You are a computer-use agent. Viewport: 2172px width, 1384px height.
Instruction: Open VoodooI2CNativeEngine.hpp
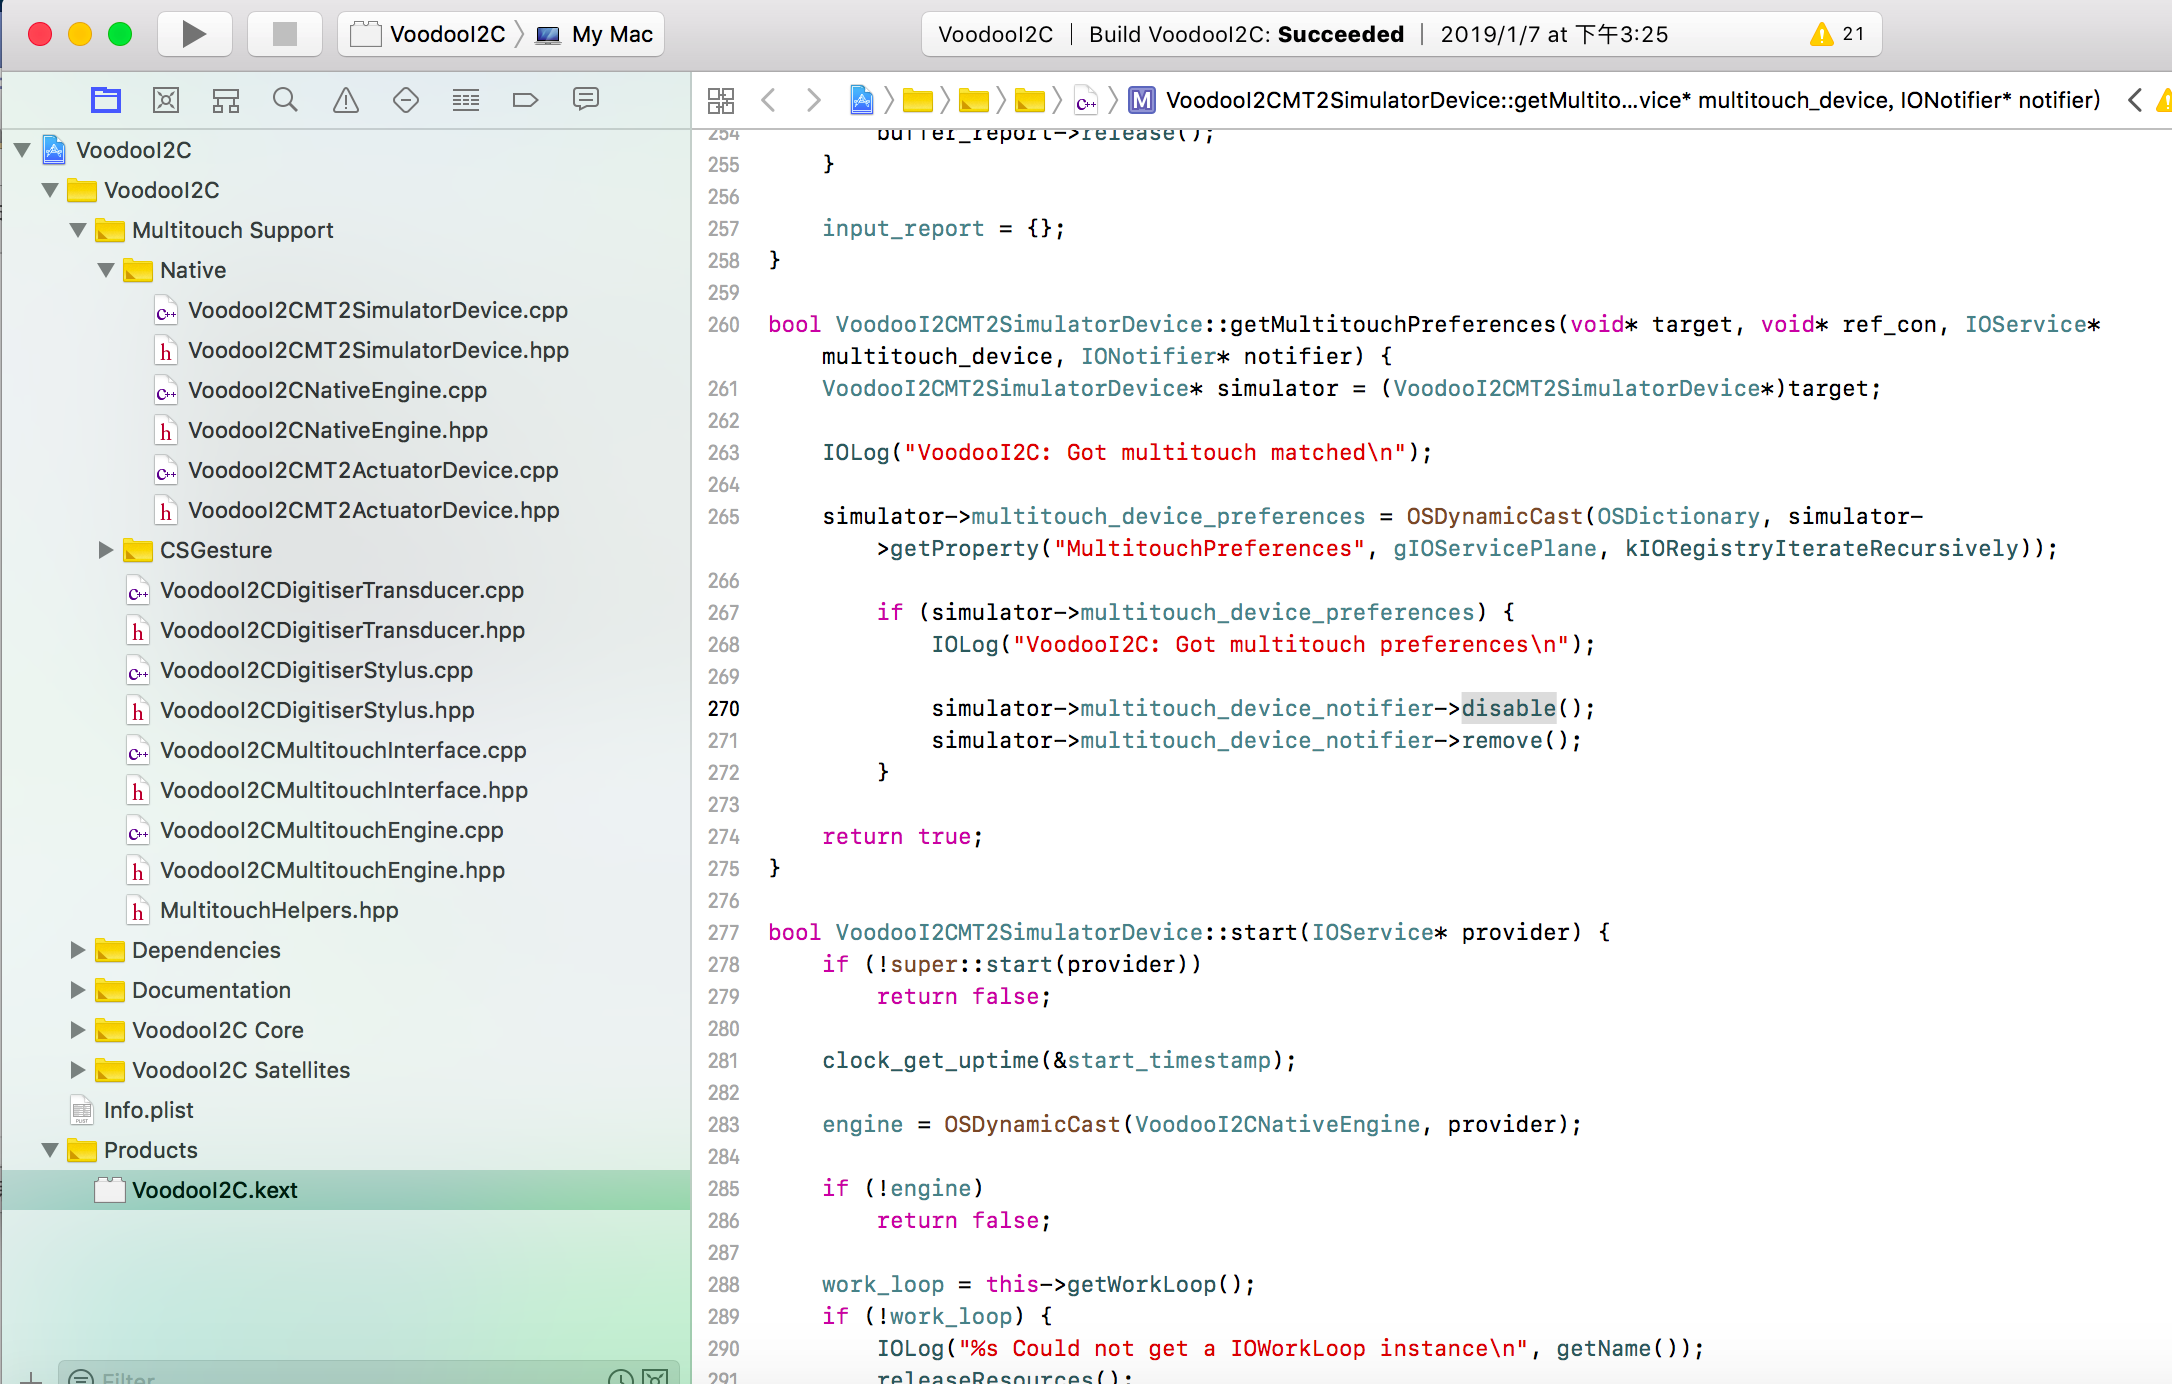pos(338,430)
